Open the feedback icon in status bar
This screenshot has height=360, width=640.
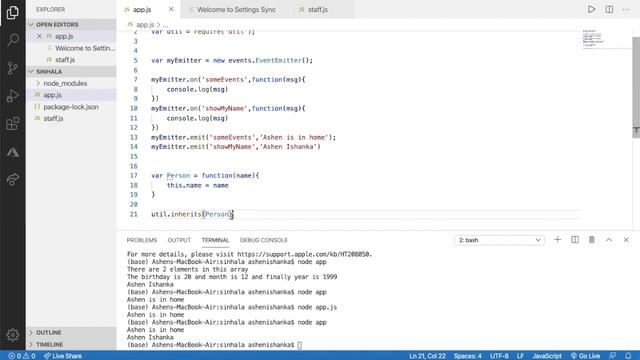click(x=612, y=356)
